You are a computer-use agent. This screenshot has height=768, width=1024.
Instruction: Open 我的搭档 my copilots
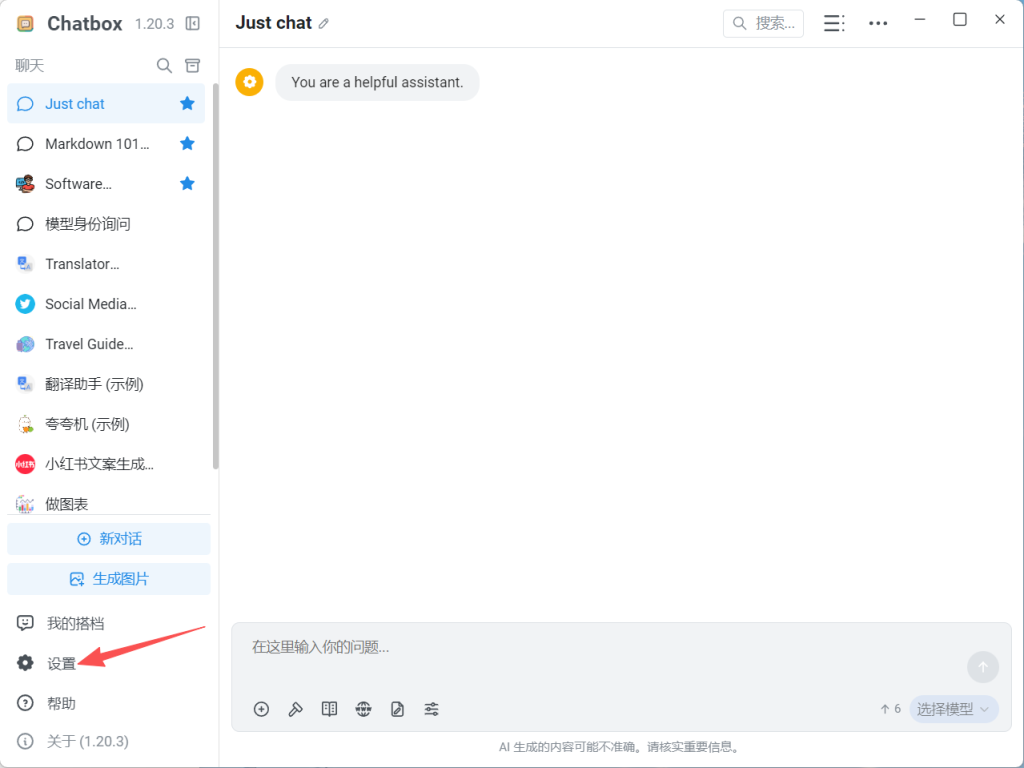coord(108,624)
